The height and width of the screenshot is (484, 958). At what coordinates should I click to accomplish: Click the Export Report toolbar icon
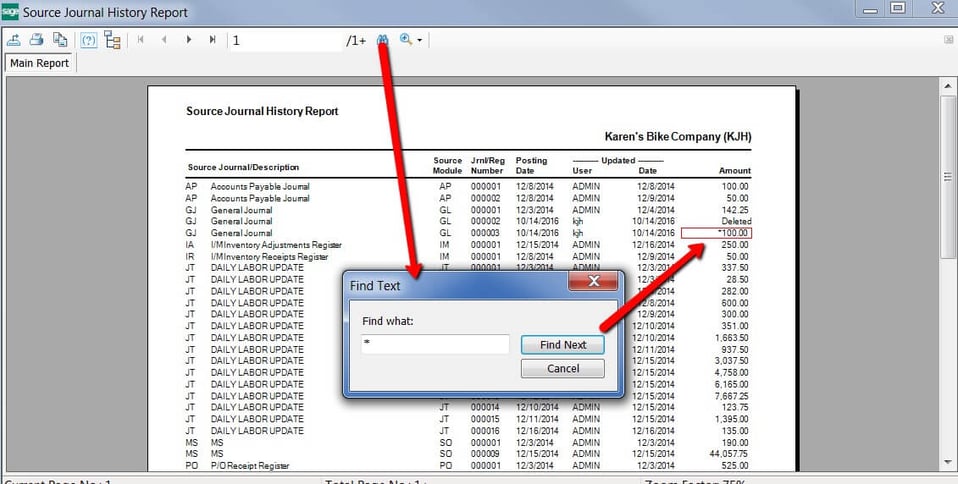(x=14, y=40)
